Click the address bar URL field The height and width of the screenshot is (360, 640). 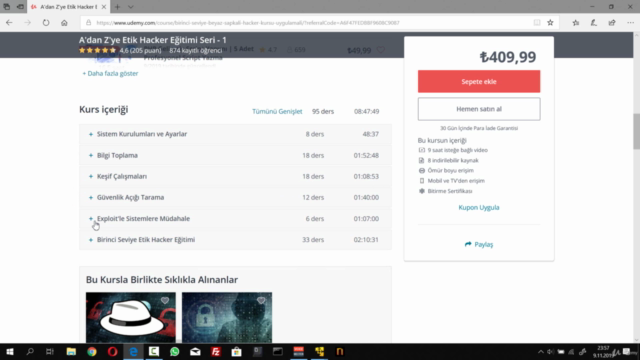[306, 23]
